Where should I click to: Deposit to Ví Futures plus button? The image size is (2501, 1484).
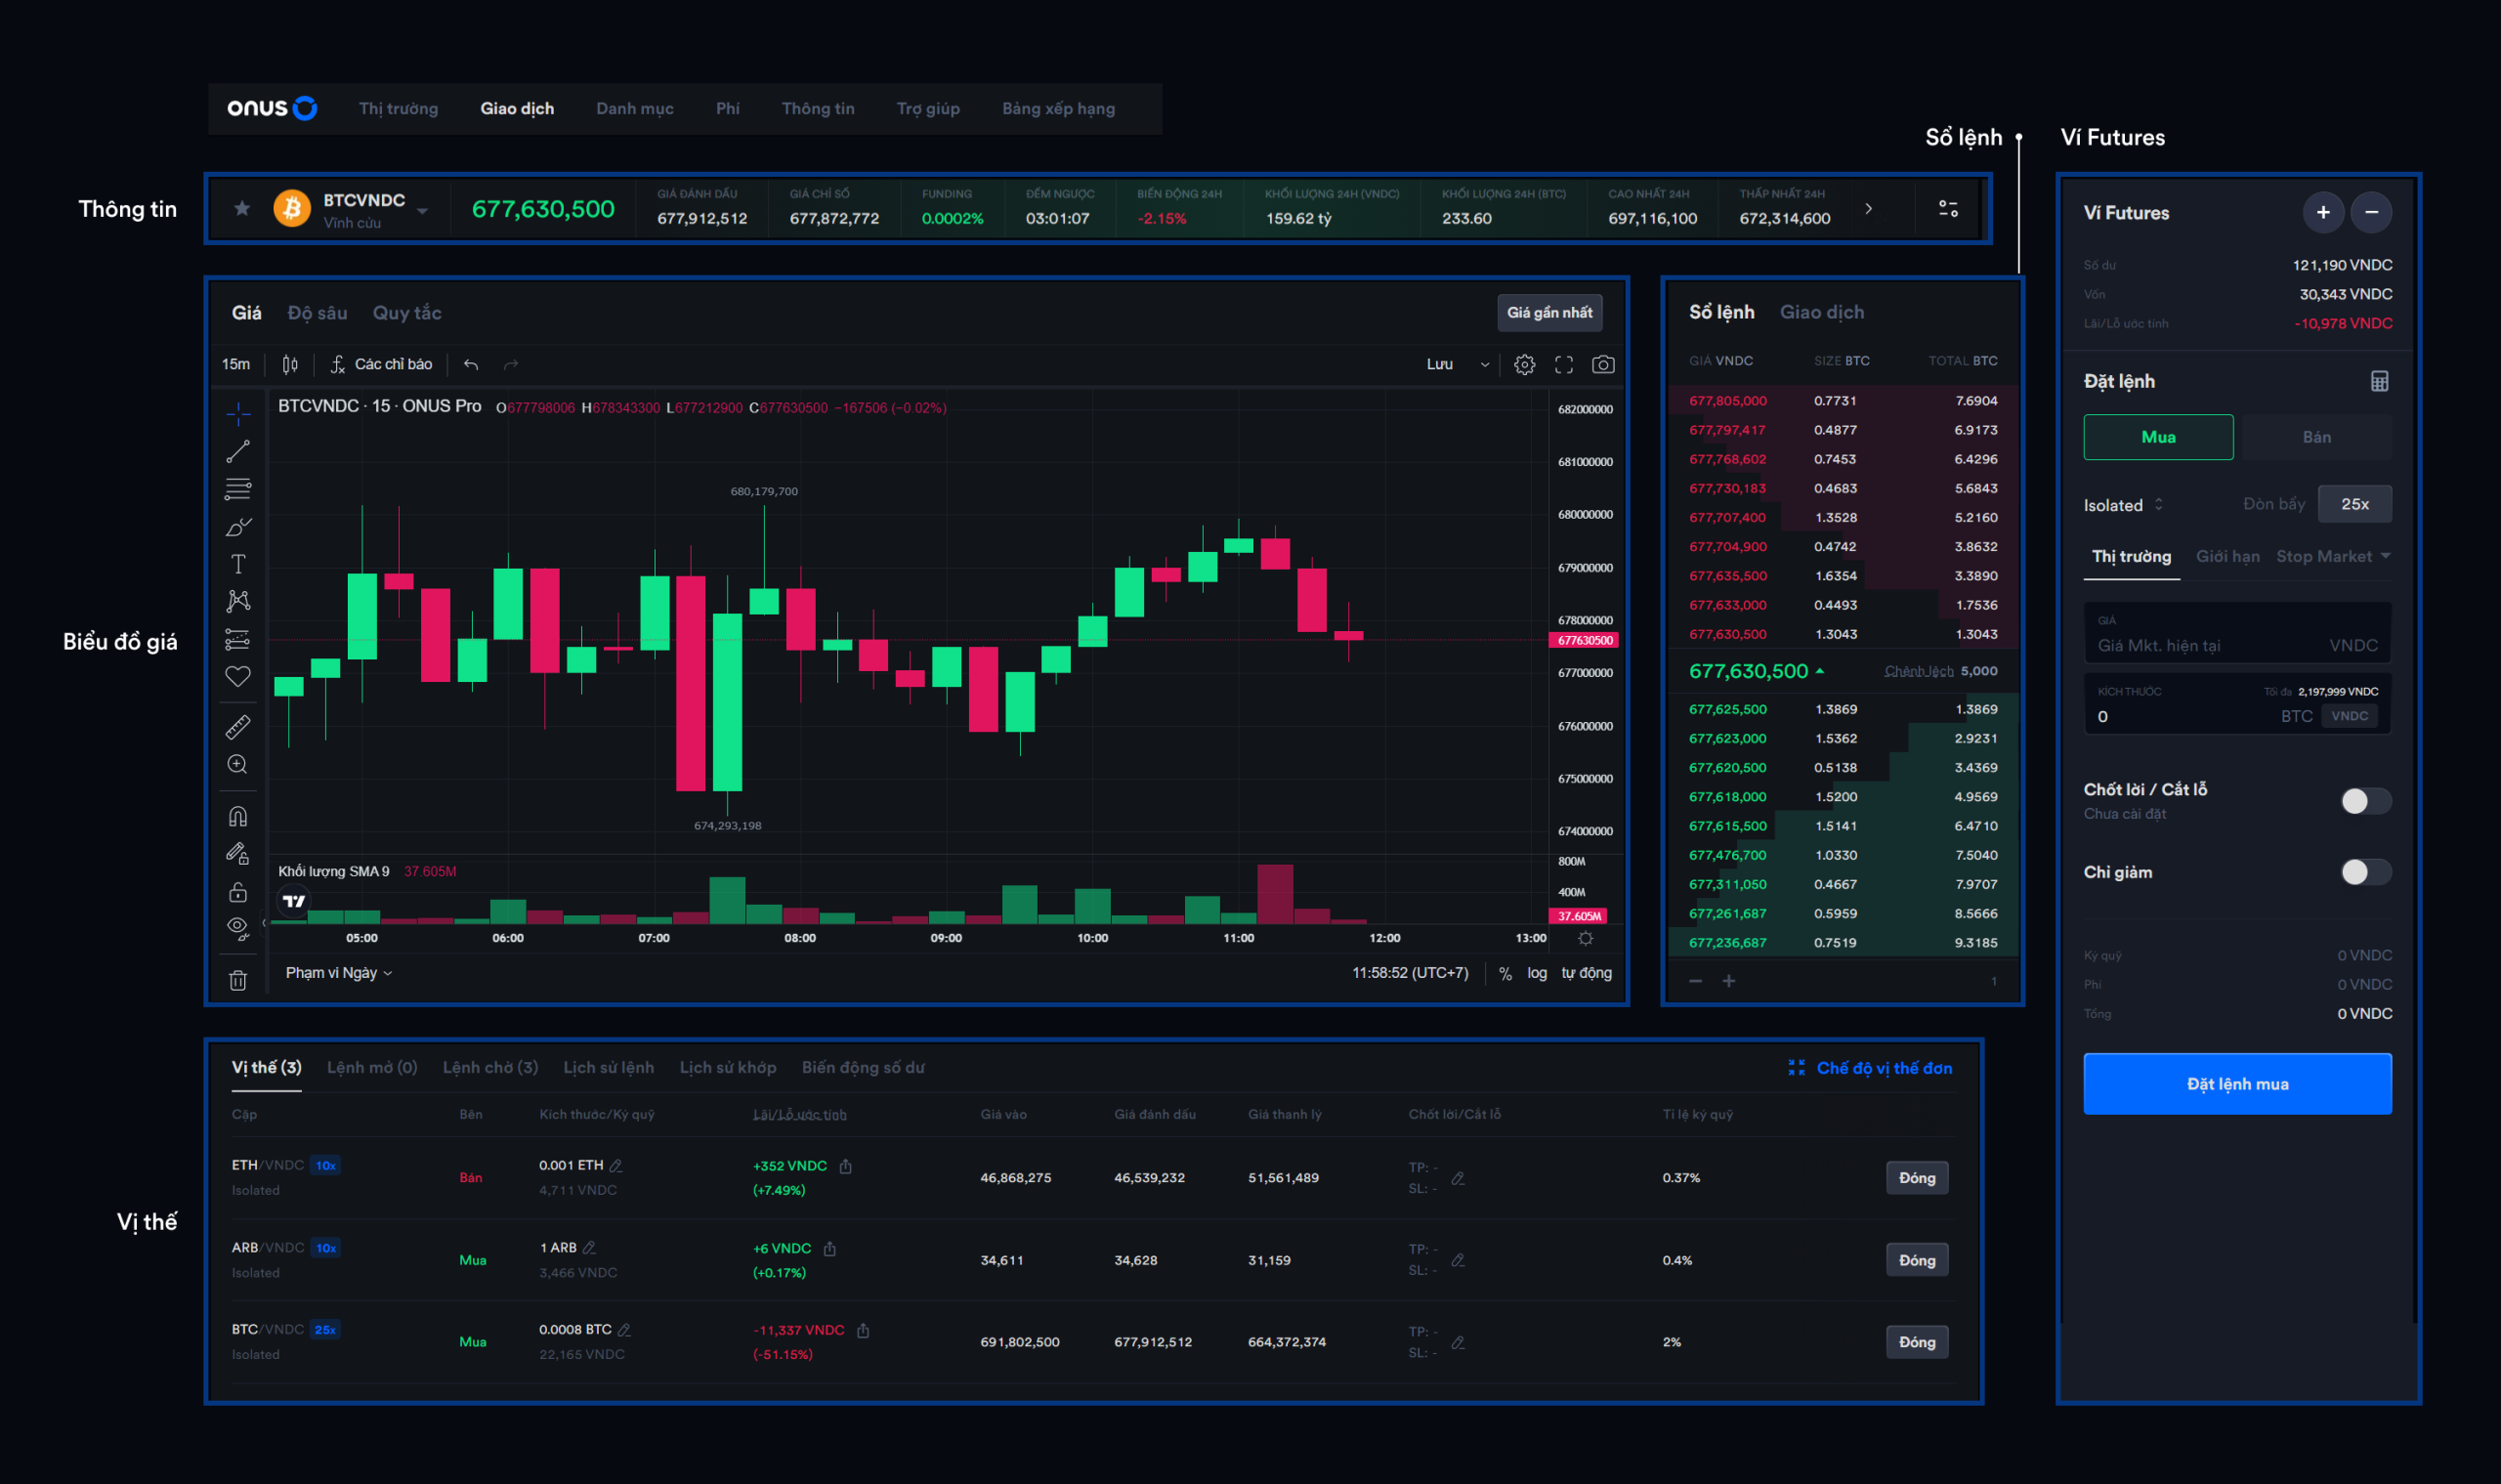(2323, 212)
